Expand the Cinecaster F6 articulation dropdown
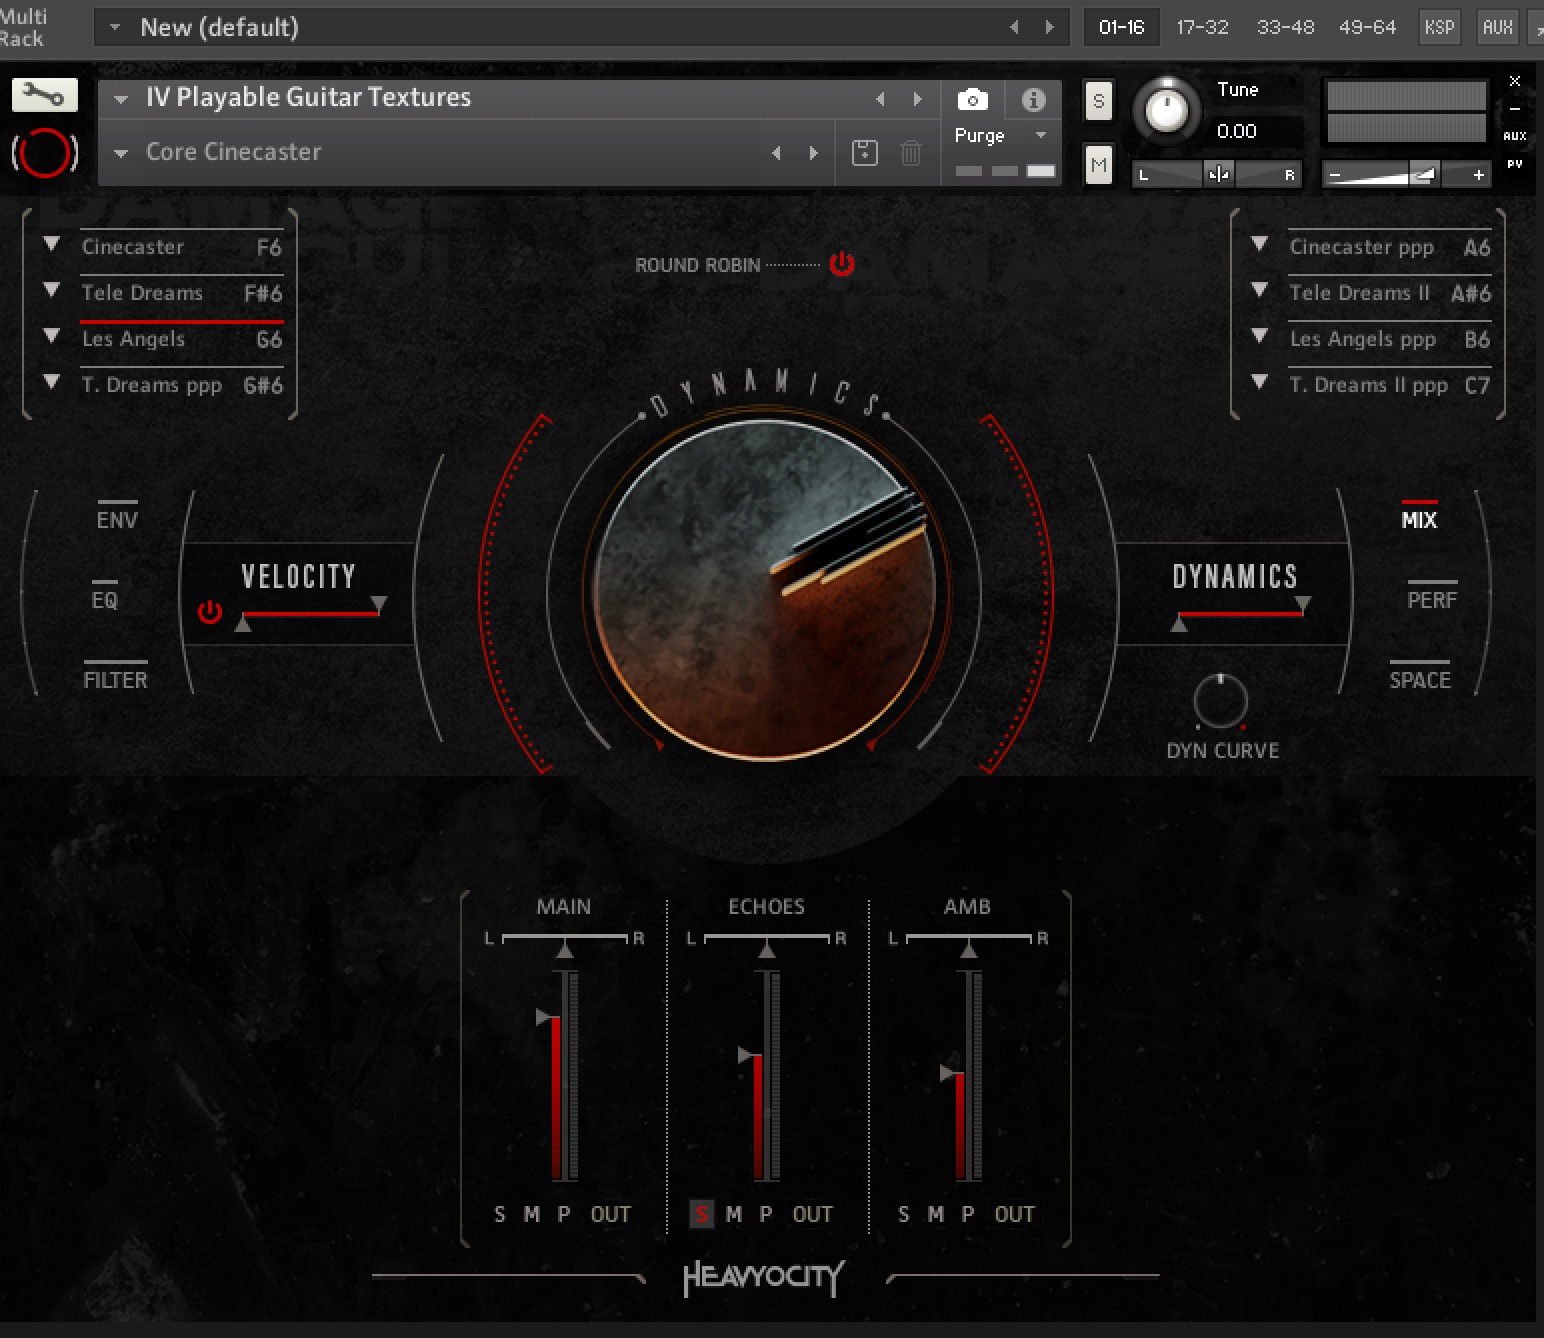Image resolution: width=1544 pixels, height=1338 pixels. click(x=51, y=245)
